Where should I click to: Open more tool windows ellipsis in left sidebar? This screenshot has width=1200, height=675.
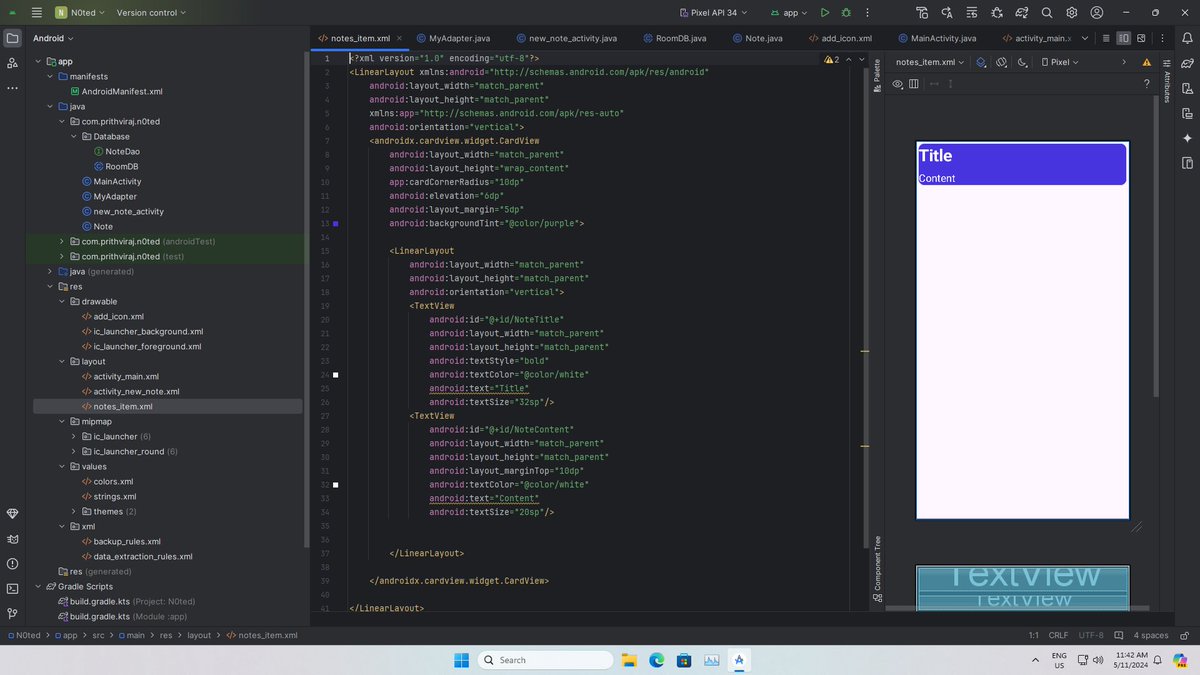tap(12, 88)
